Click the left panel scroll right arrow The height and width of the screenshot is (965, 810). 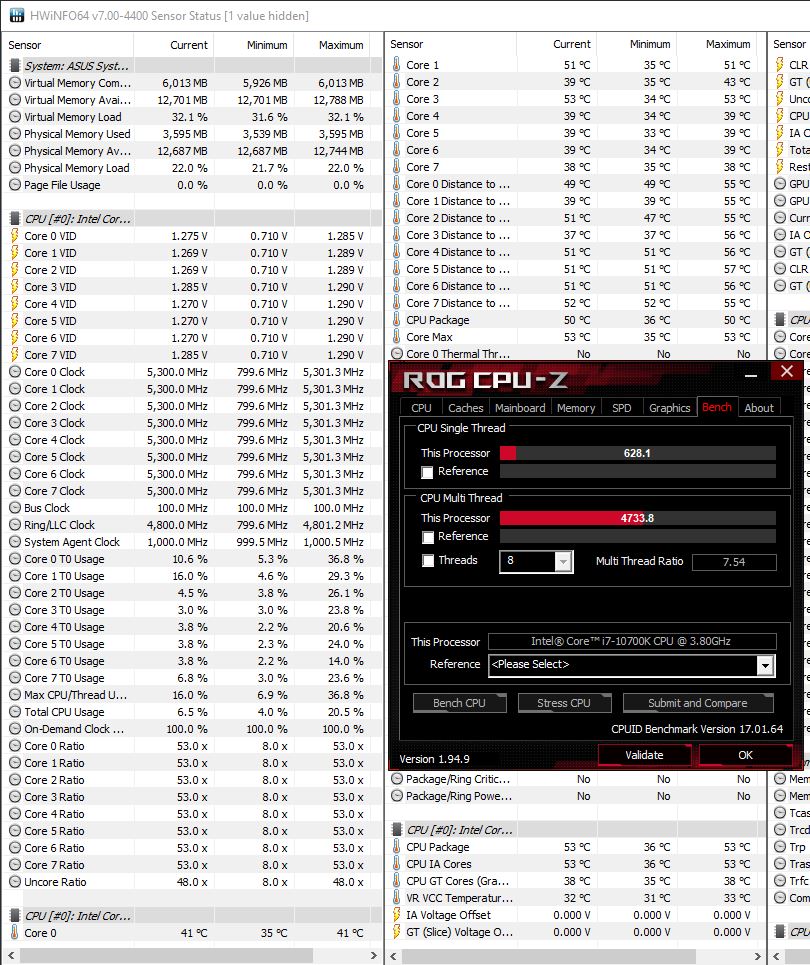click(x=373, y=955)
